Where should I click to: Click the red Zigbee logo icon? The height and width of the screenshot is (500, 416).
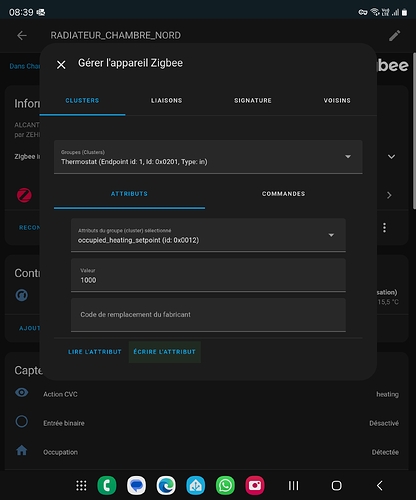(24, 195)
